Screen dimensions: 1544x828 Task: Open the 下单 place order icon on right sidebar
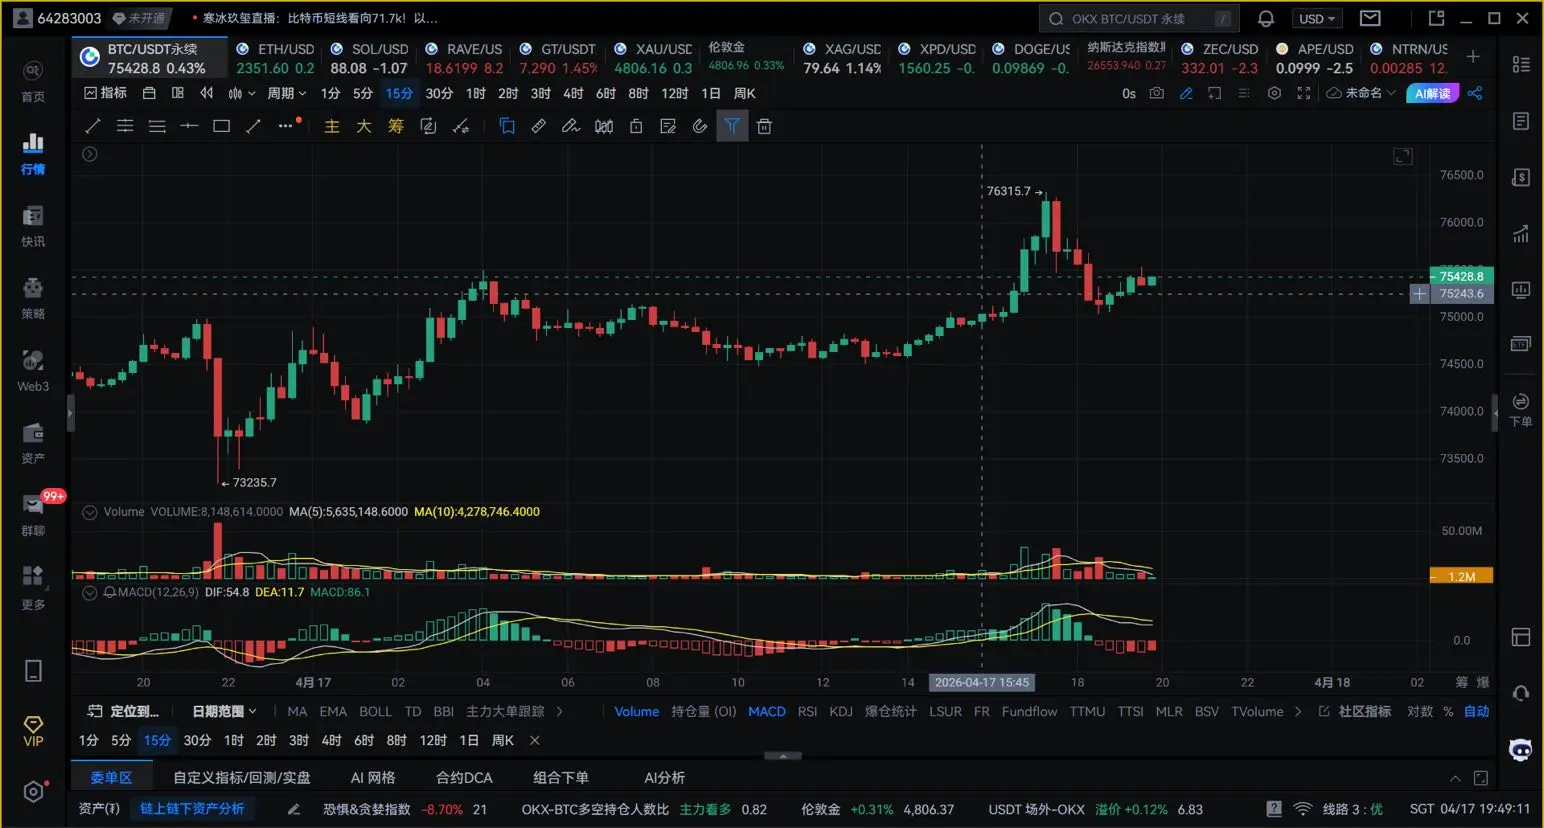pos(1521,409)
